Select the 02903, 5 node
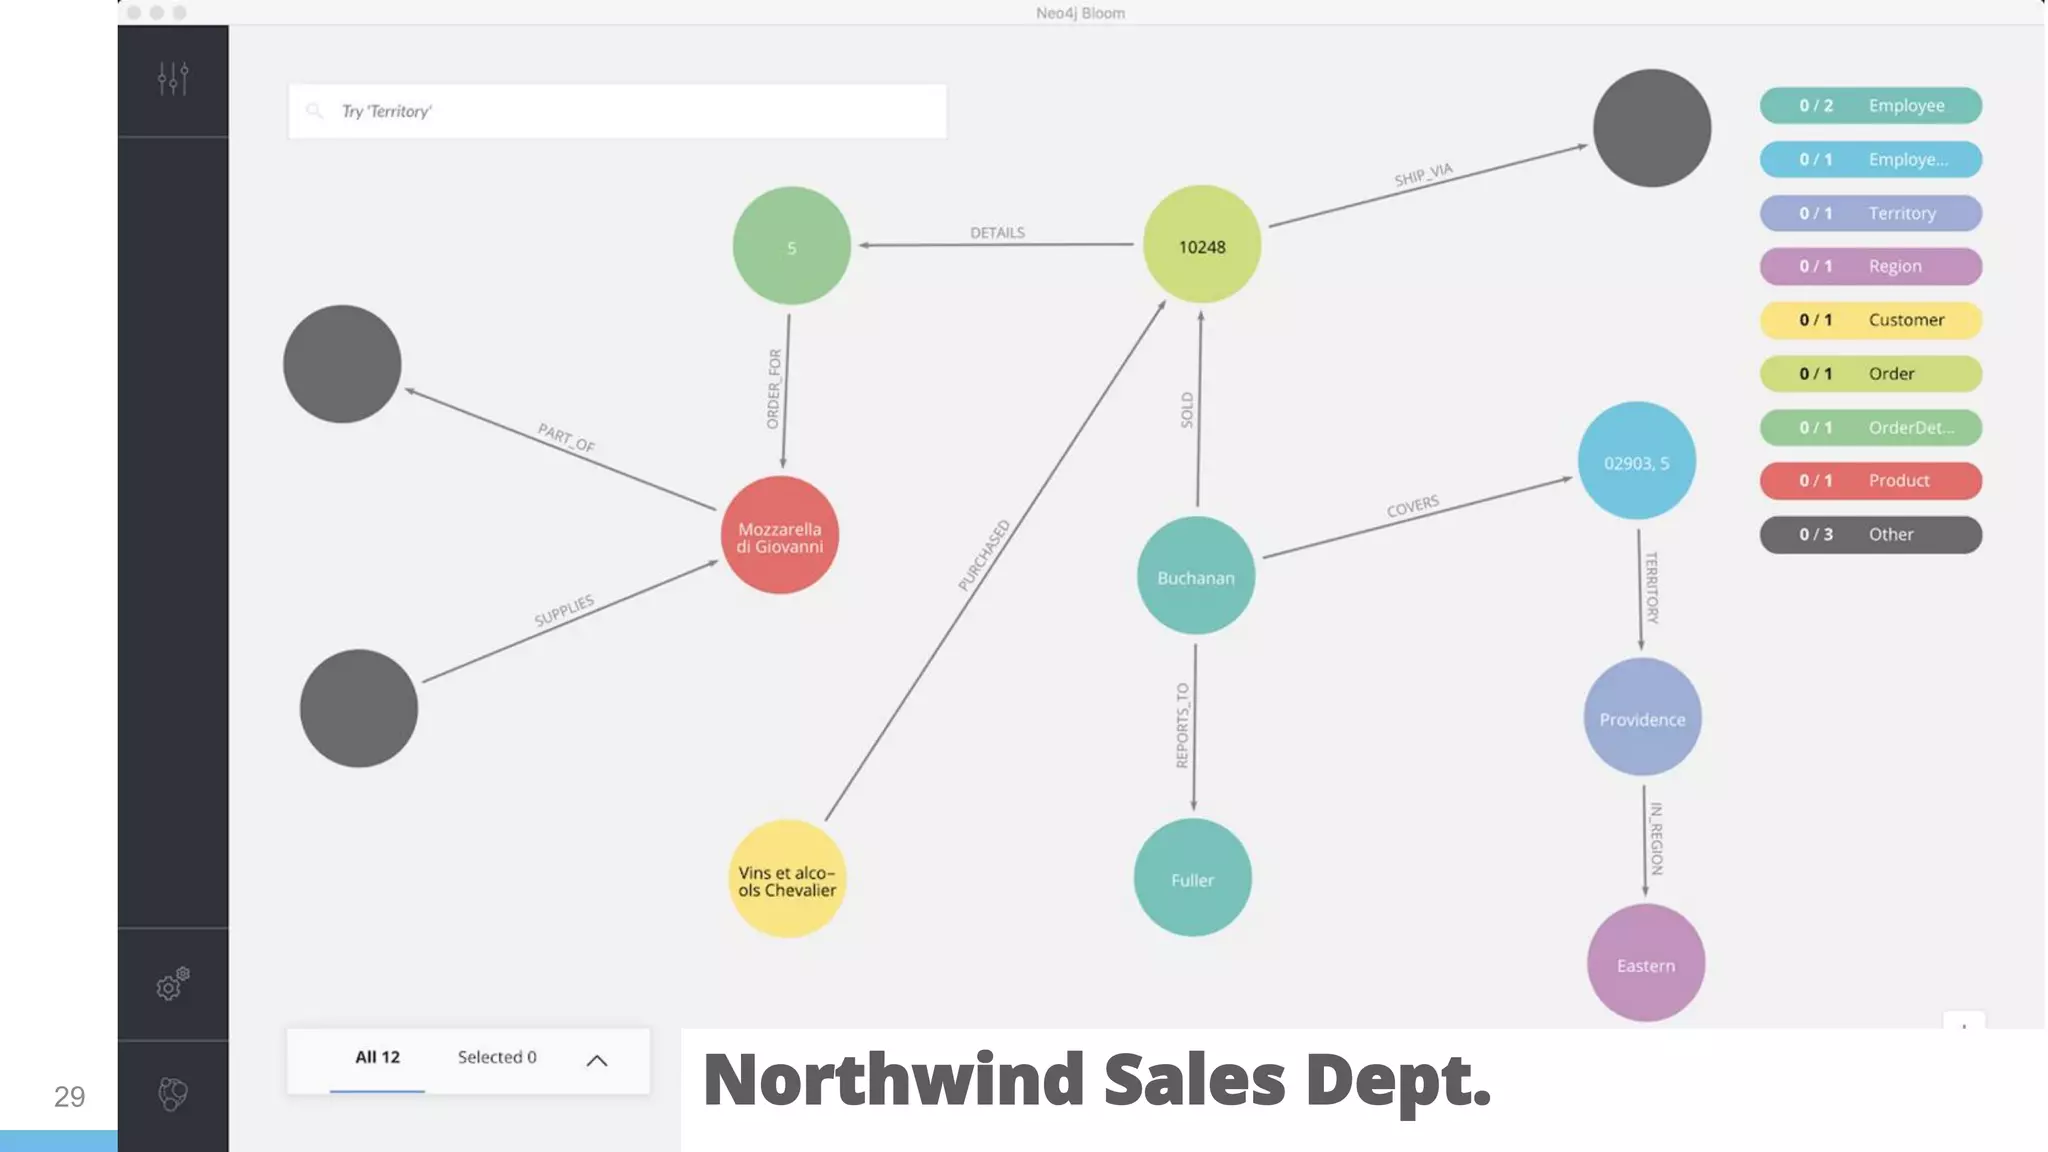This screenshot has height=1152, width=2048. [x=1637, y=461]
